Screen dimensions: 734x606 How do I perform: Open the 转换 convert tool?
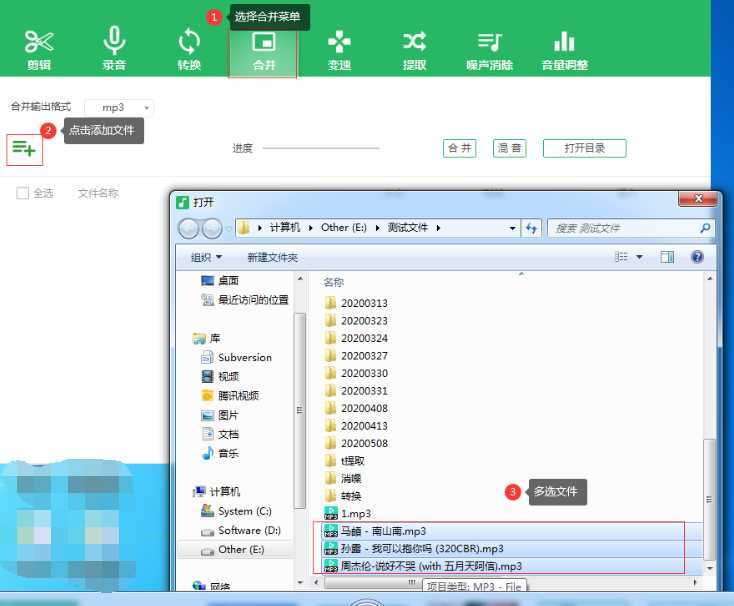click(189, 48)
